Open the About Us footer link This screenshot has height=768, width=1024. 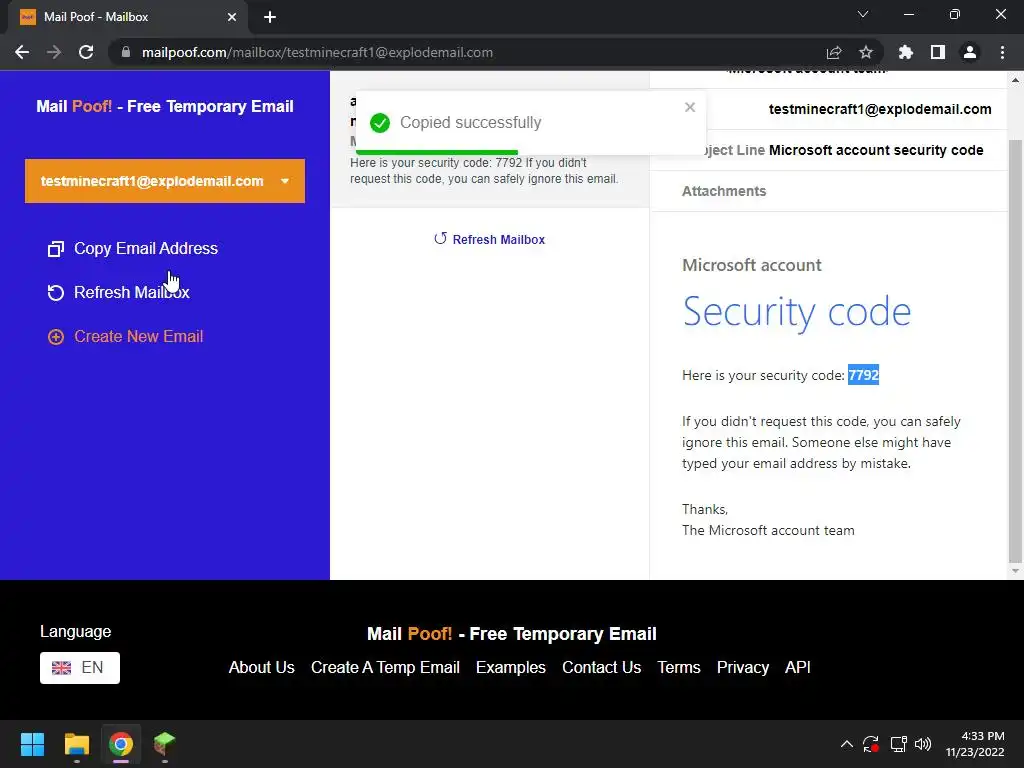(261, 667)
